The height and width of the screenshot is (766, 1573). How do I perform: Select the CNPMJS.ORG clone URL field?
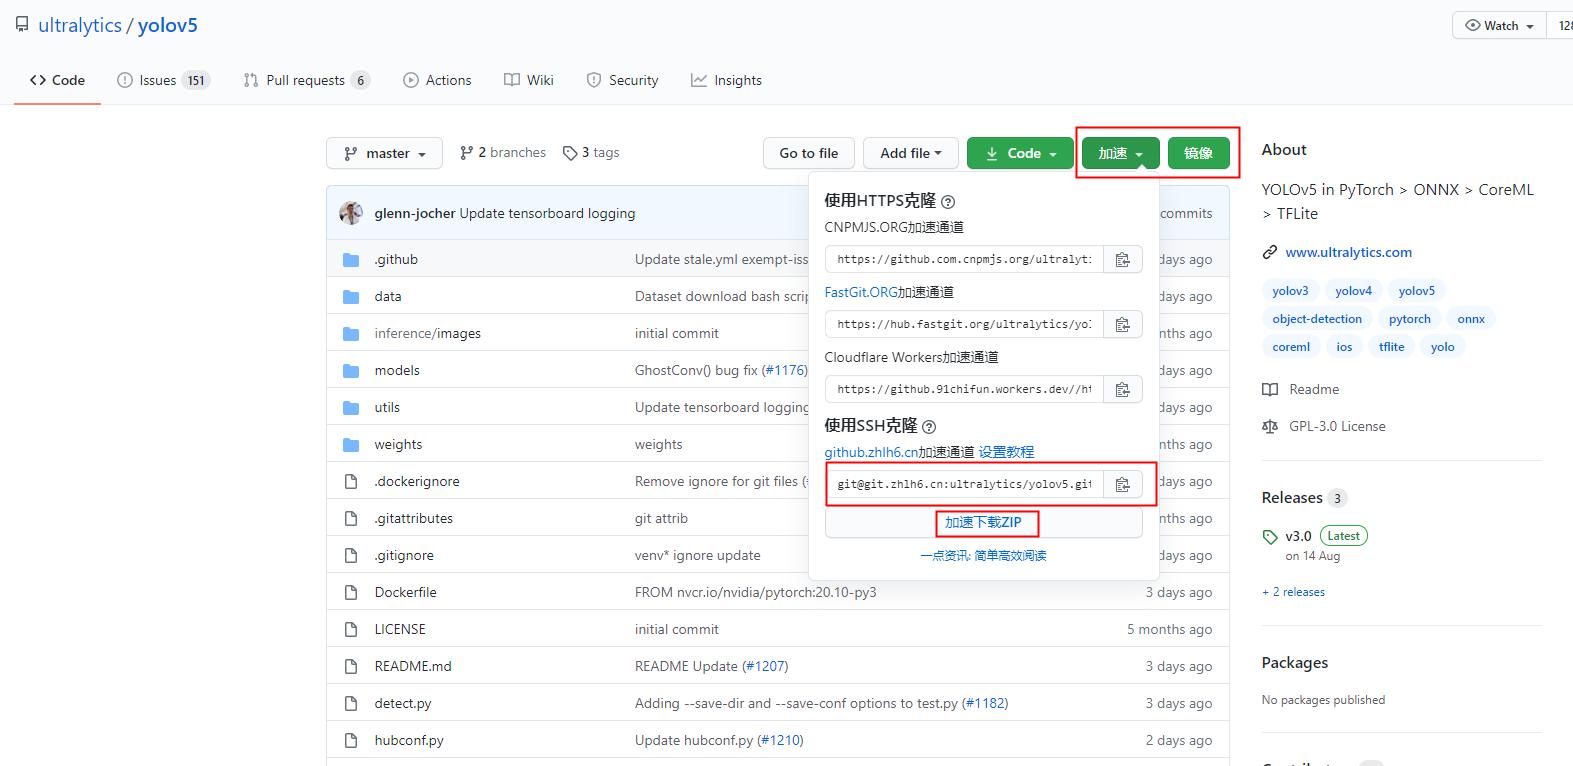pyautogui.click(x=964, y=259)
